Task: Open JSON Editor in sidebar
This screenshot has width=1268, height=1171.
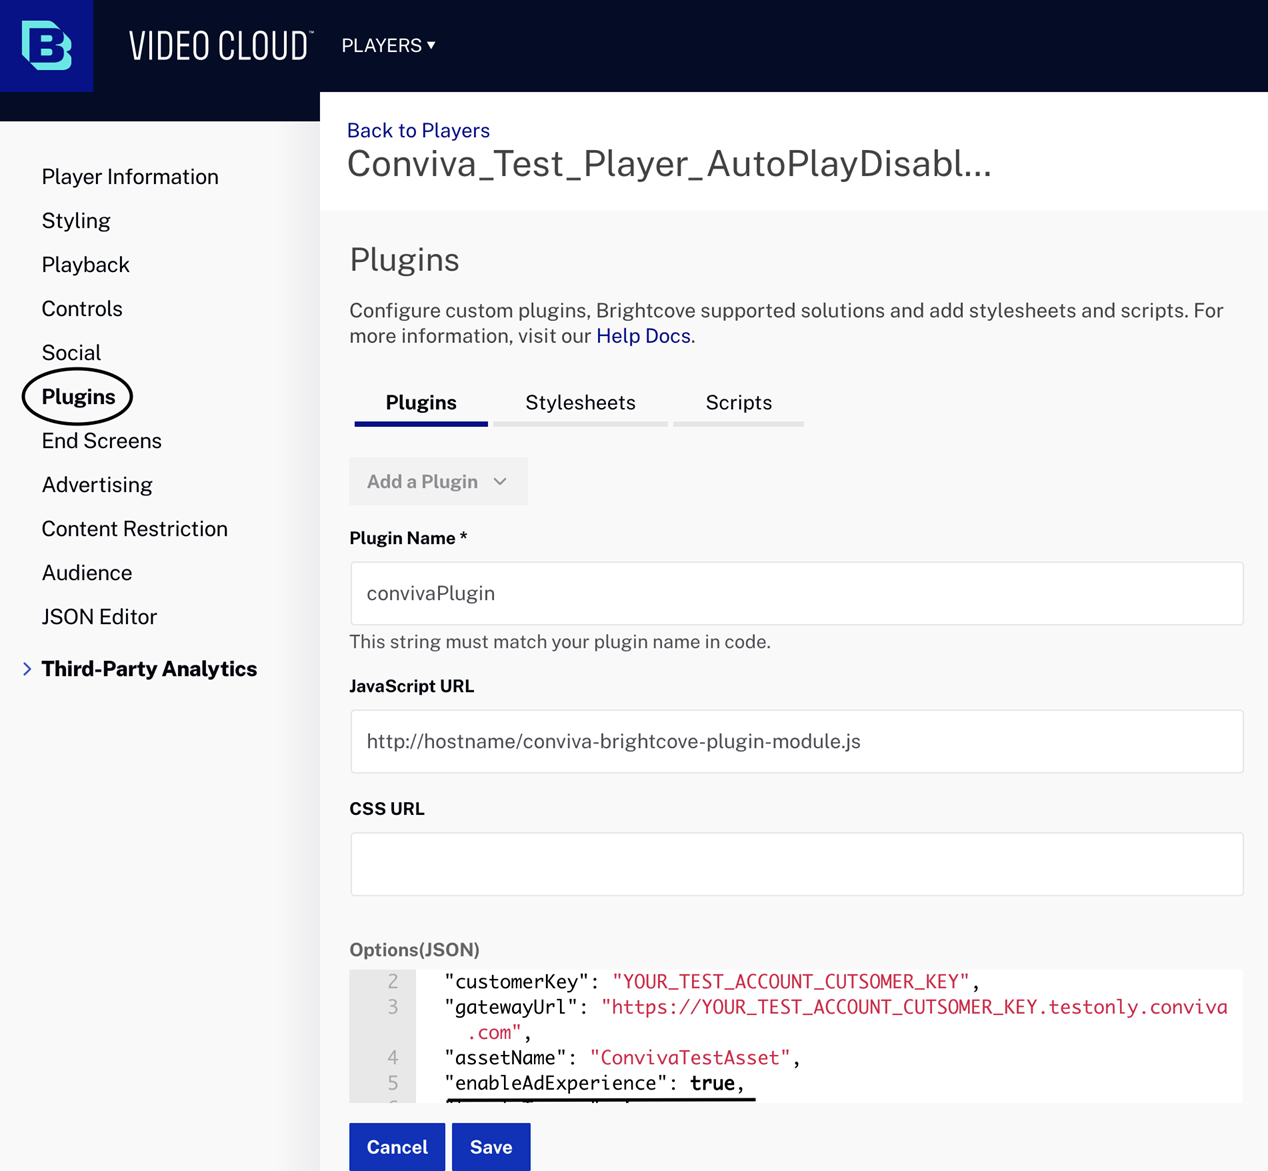Action: pyautogui.click(x=99, y=617)
